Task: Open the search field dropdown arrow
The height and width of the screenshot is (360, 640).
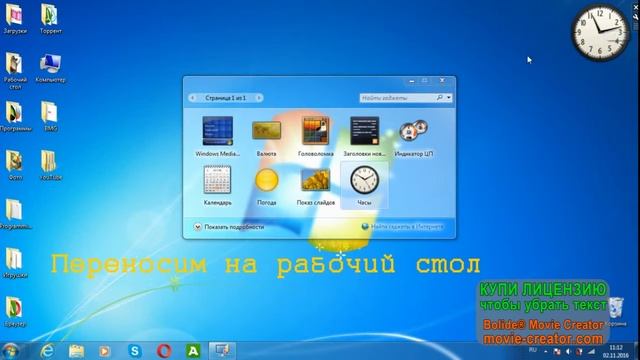Action: 449,98
